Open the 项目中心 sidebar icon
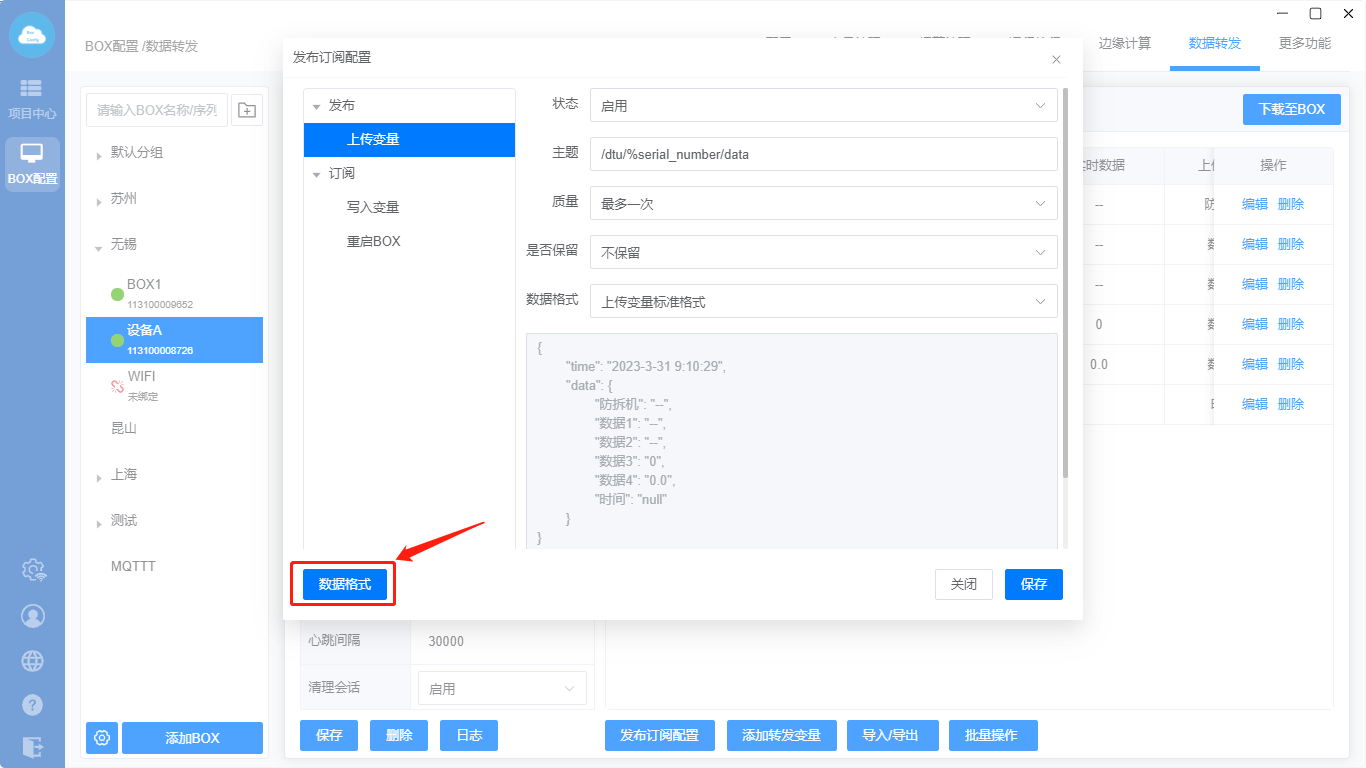Image resolution: width=1366 pixels, height=768 pixels. [32, 98]
